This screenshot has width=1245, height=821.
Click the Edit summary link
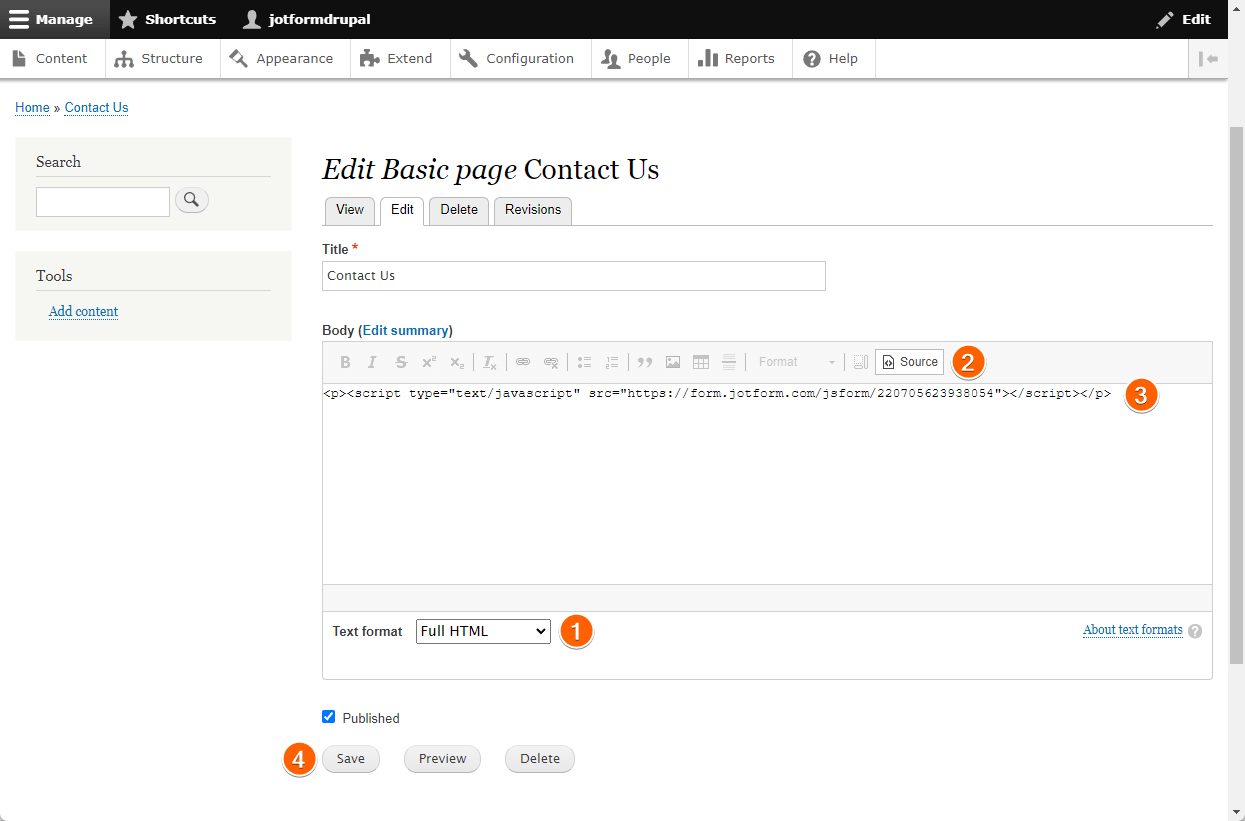click(405, 330)
